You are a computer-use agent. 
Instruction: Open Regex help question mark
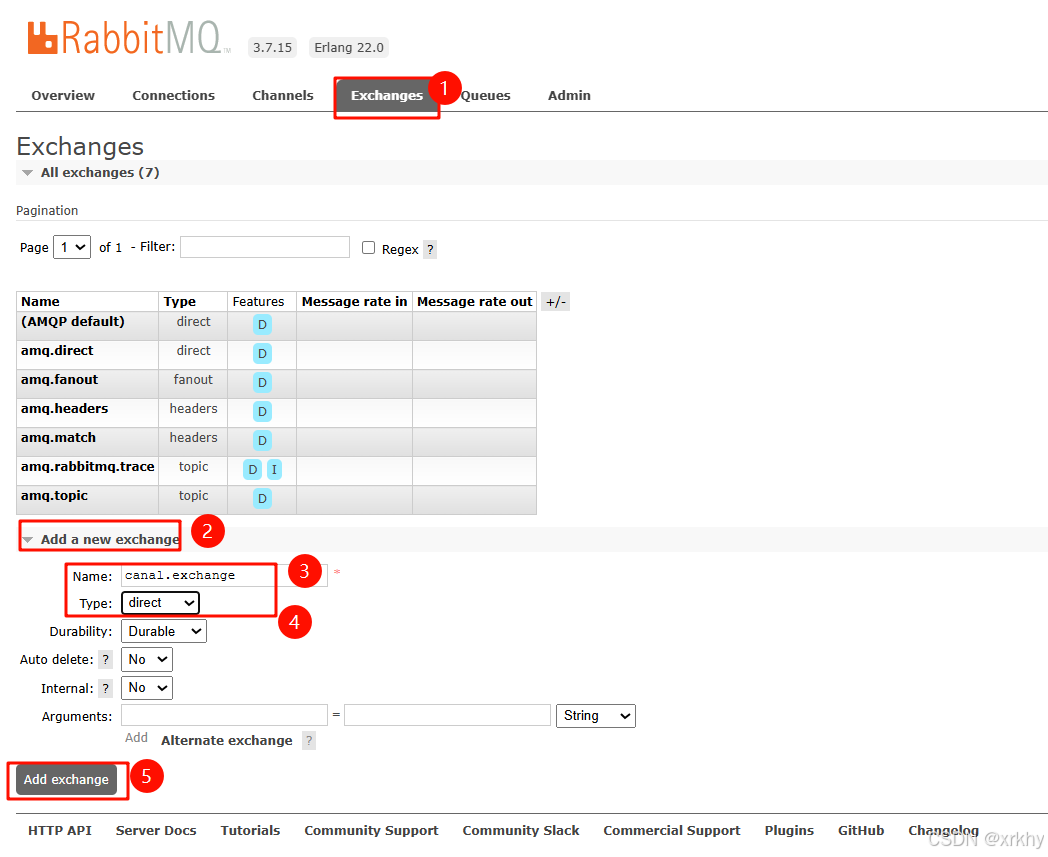tap(430, 249)
